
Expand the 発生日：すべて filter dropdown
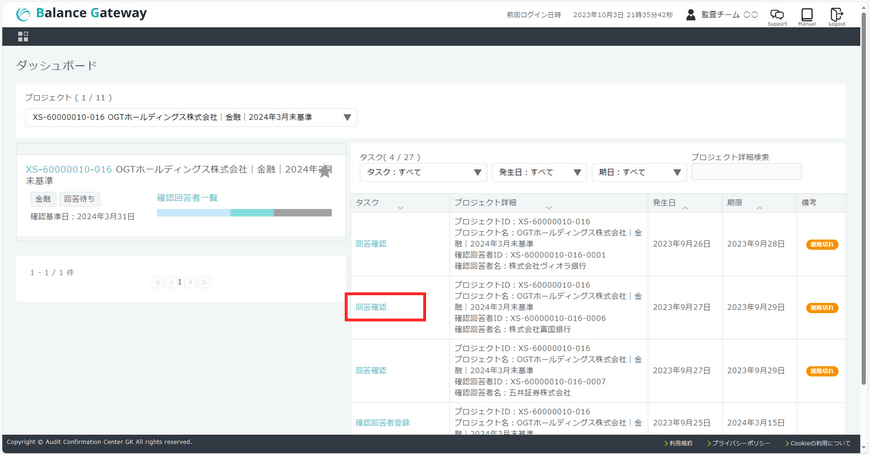coord(539,172)
